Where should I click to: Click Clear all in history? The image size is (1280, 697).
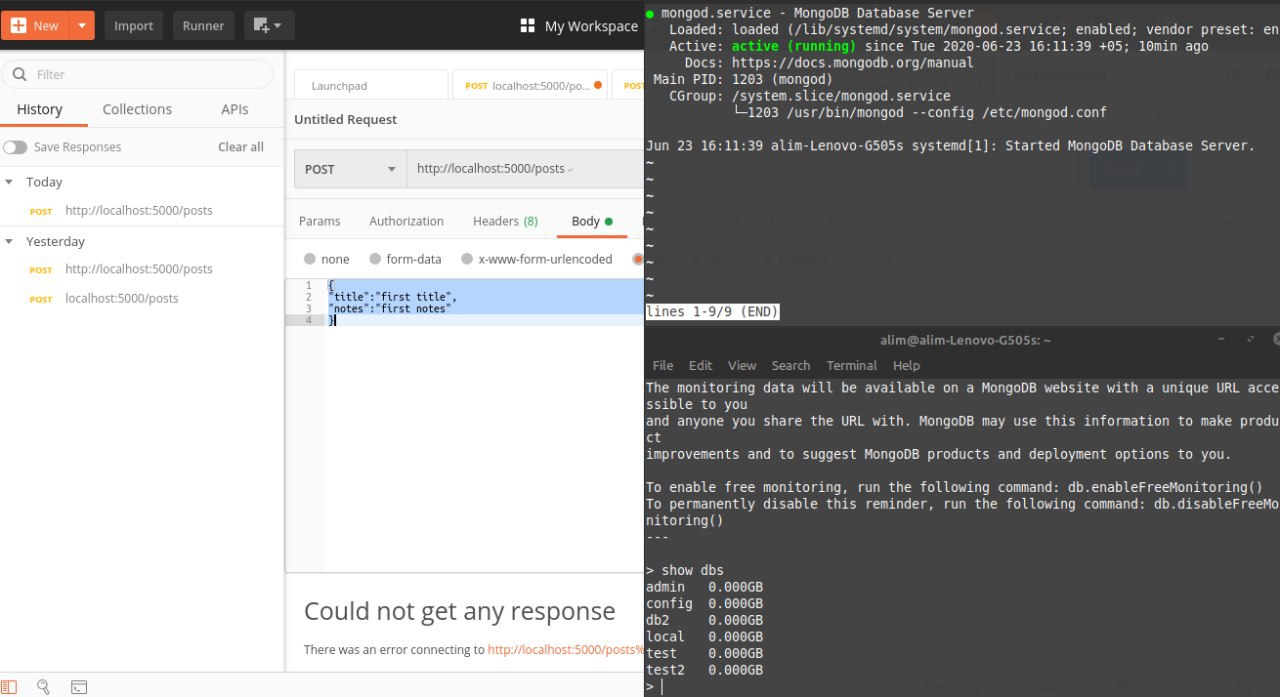pyautogui.click(x=241, y=147)
